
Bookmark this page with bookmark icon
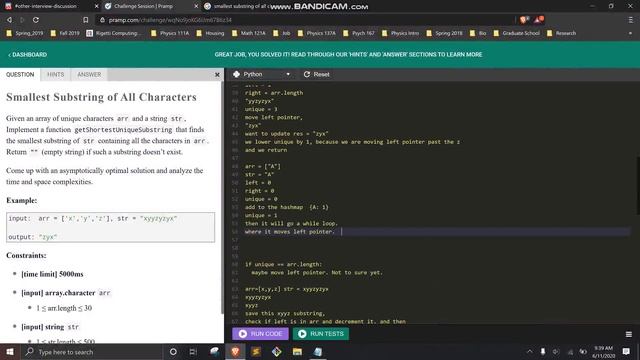85,20
